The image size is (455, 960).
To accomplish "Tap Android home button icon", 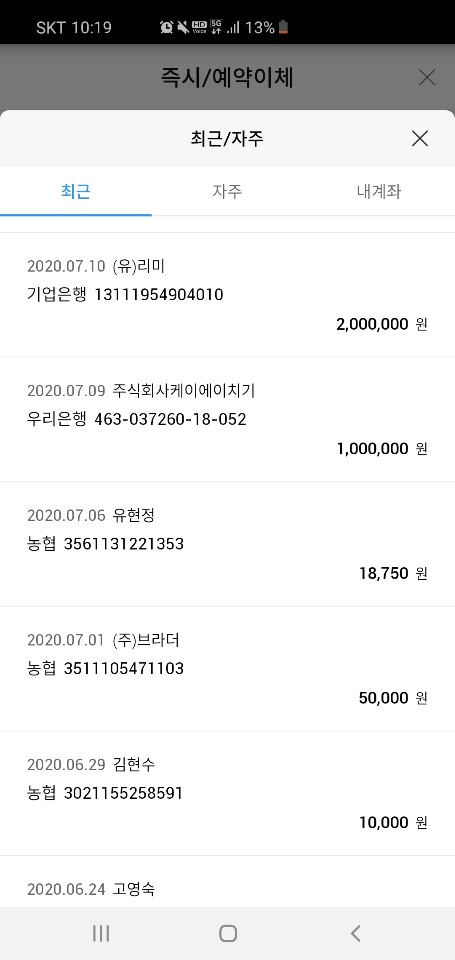I will pos(228,933).
